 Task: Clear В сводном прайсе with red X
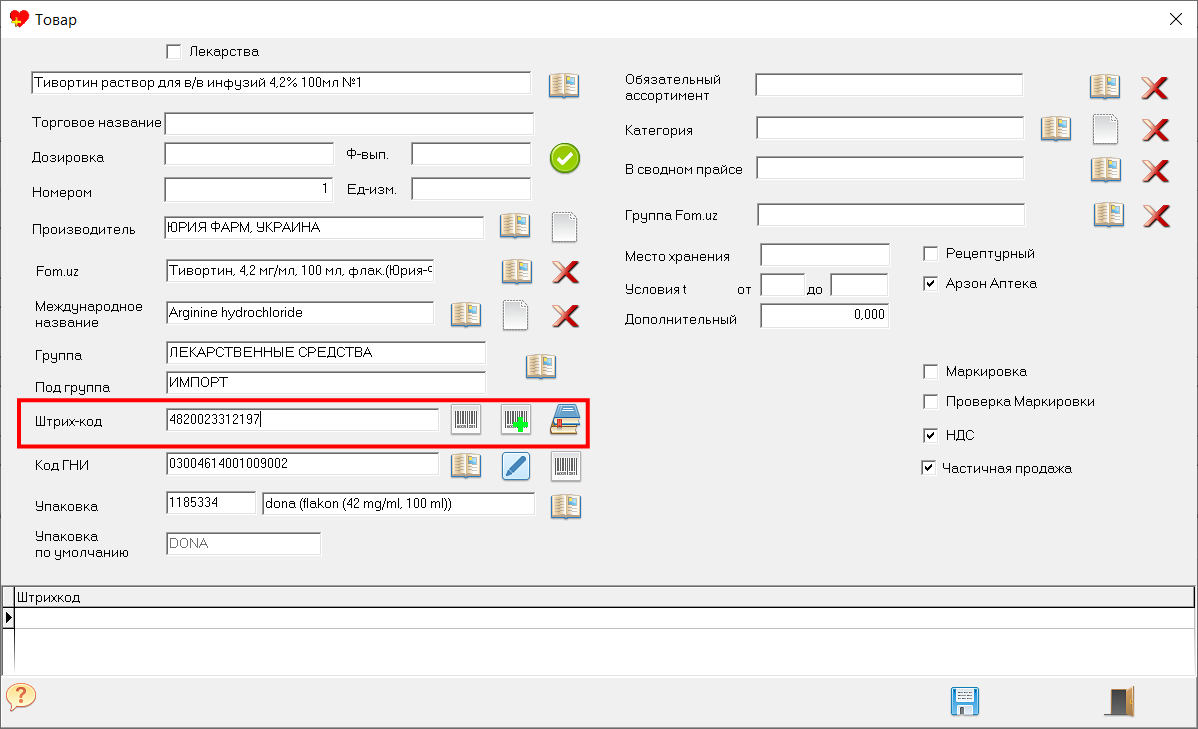point(1155,170)
